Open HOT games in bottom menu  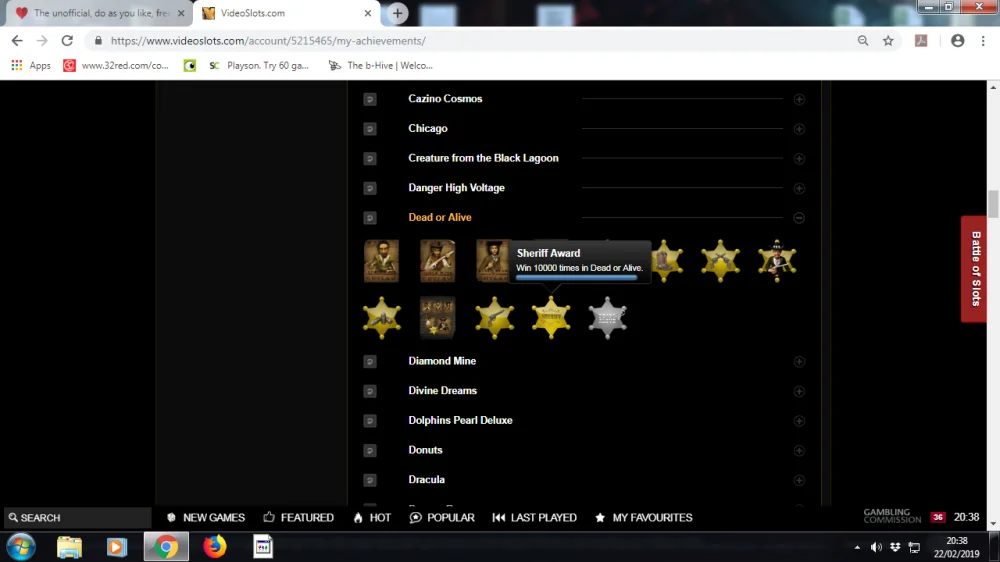click(x=372, y=517)
